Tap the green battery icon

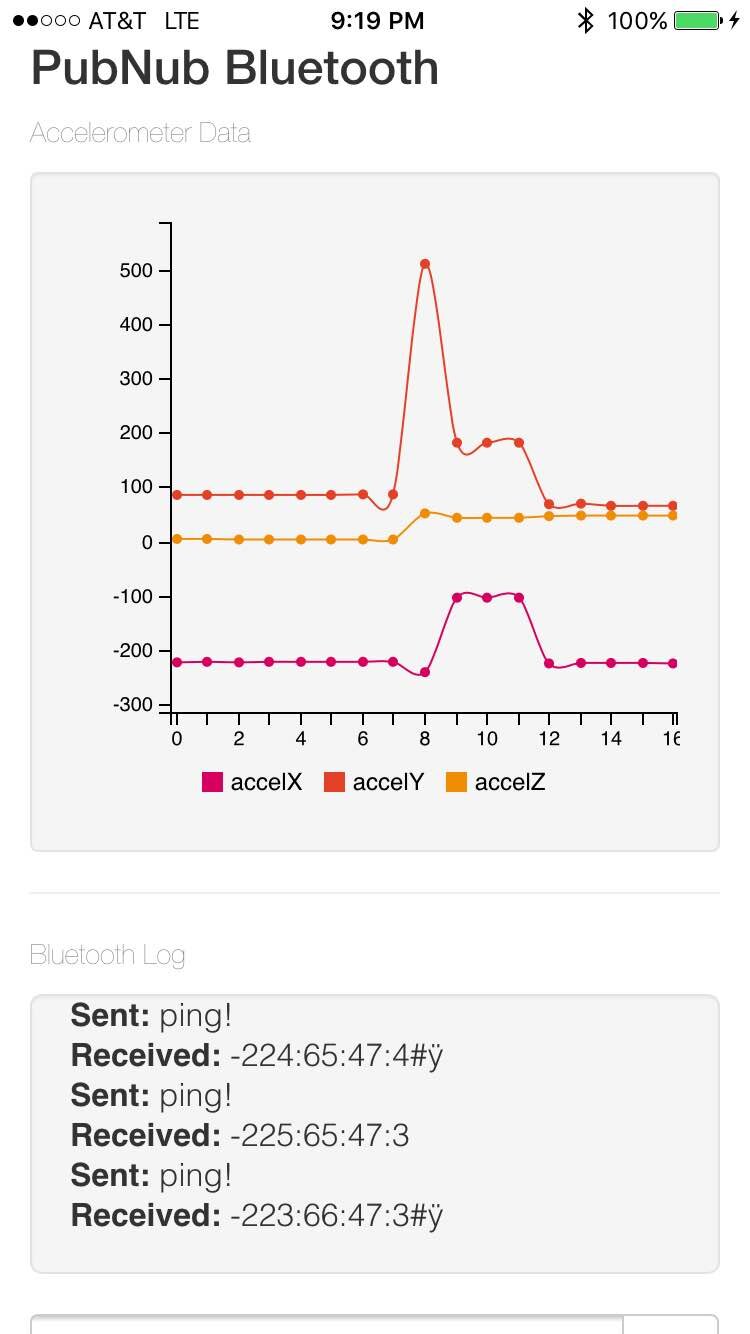pos(699,20)
